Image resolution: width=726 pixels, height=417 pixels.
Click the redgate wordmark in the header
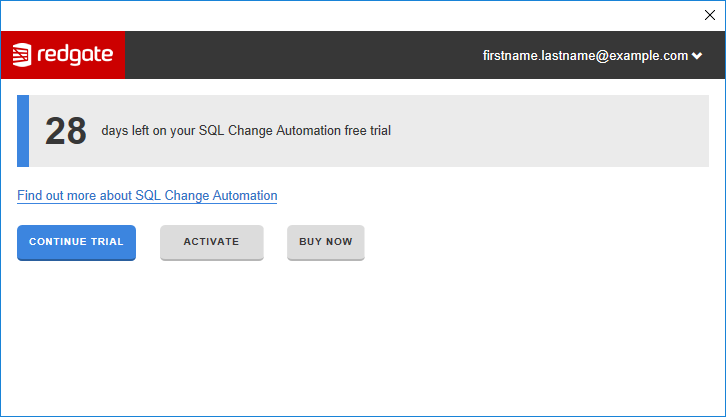(75, 55)
